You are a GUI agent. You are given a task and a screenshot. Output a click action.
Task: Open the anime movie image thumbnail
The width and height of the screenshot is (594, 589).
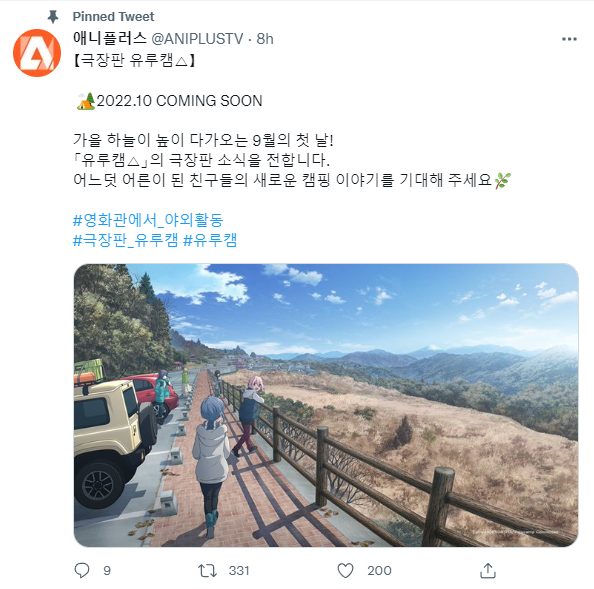326,405
